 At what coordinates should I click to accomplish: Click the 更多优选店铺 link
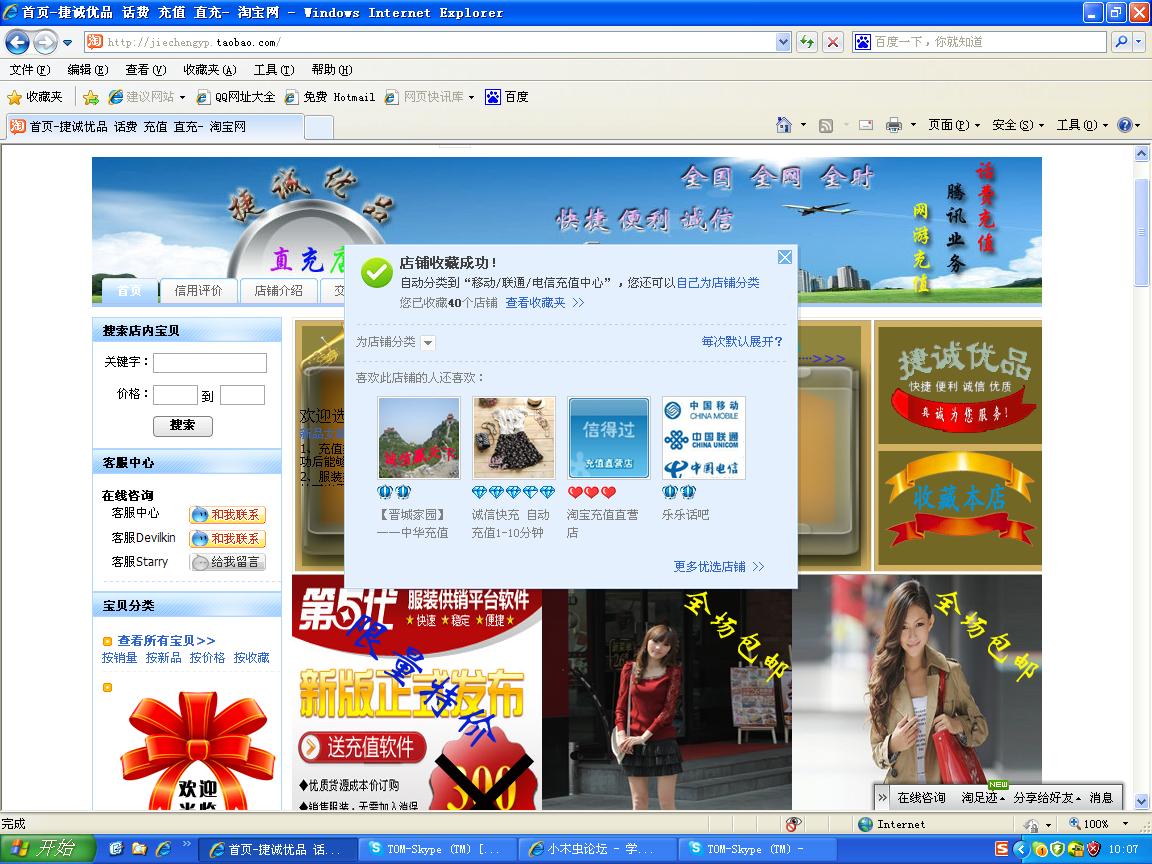point(719,566)
